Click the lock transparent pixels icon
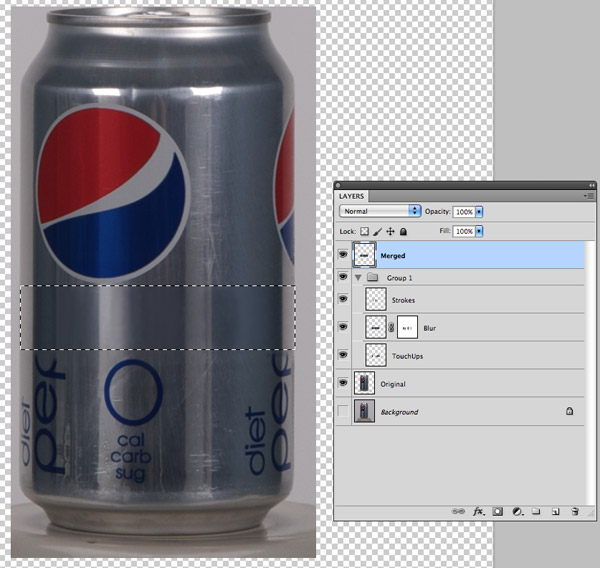 (x=364, y=231)
